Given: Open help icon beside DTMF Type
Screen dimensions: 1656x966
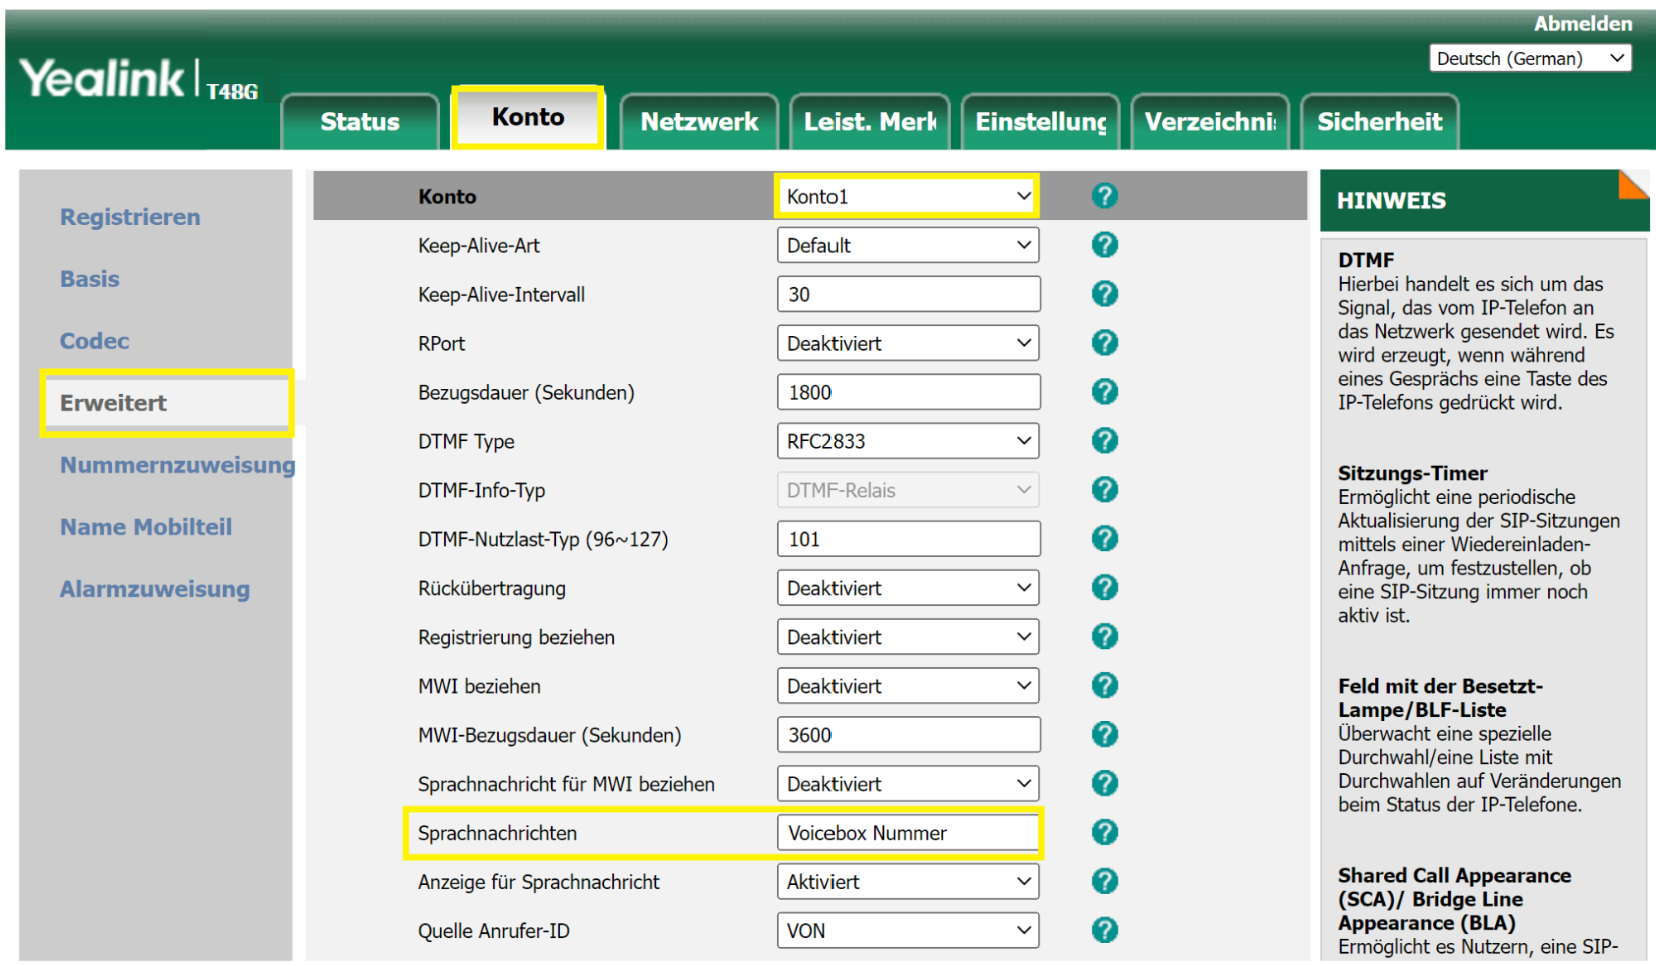Looking at the screenshot, I should pos(1104,441).
